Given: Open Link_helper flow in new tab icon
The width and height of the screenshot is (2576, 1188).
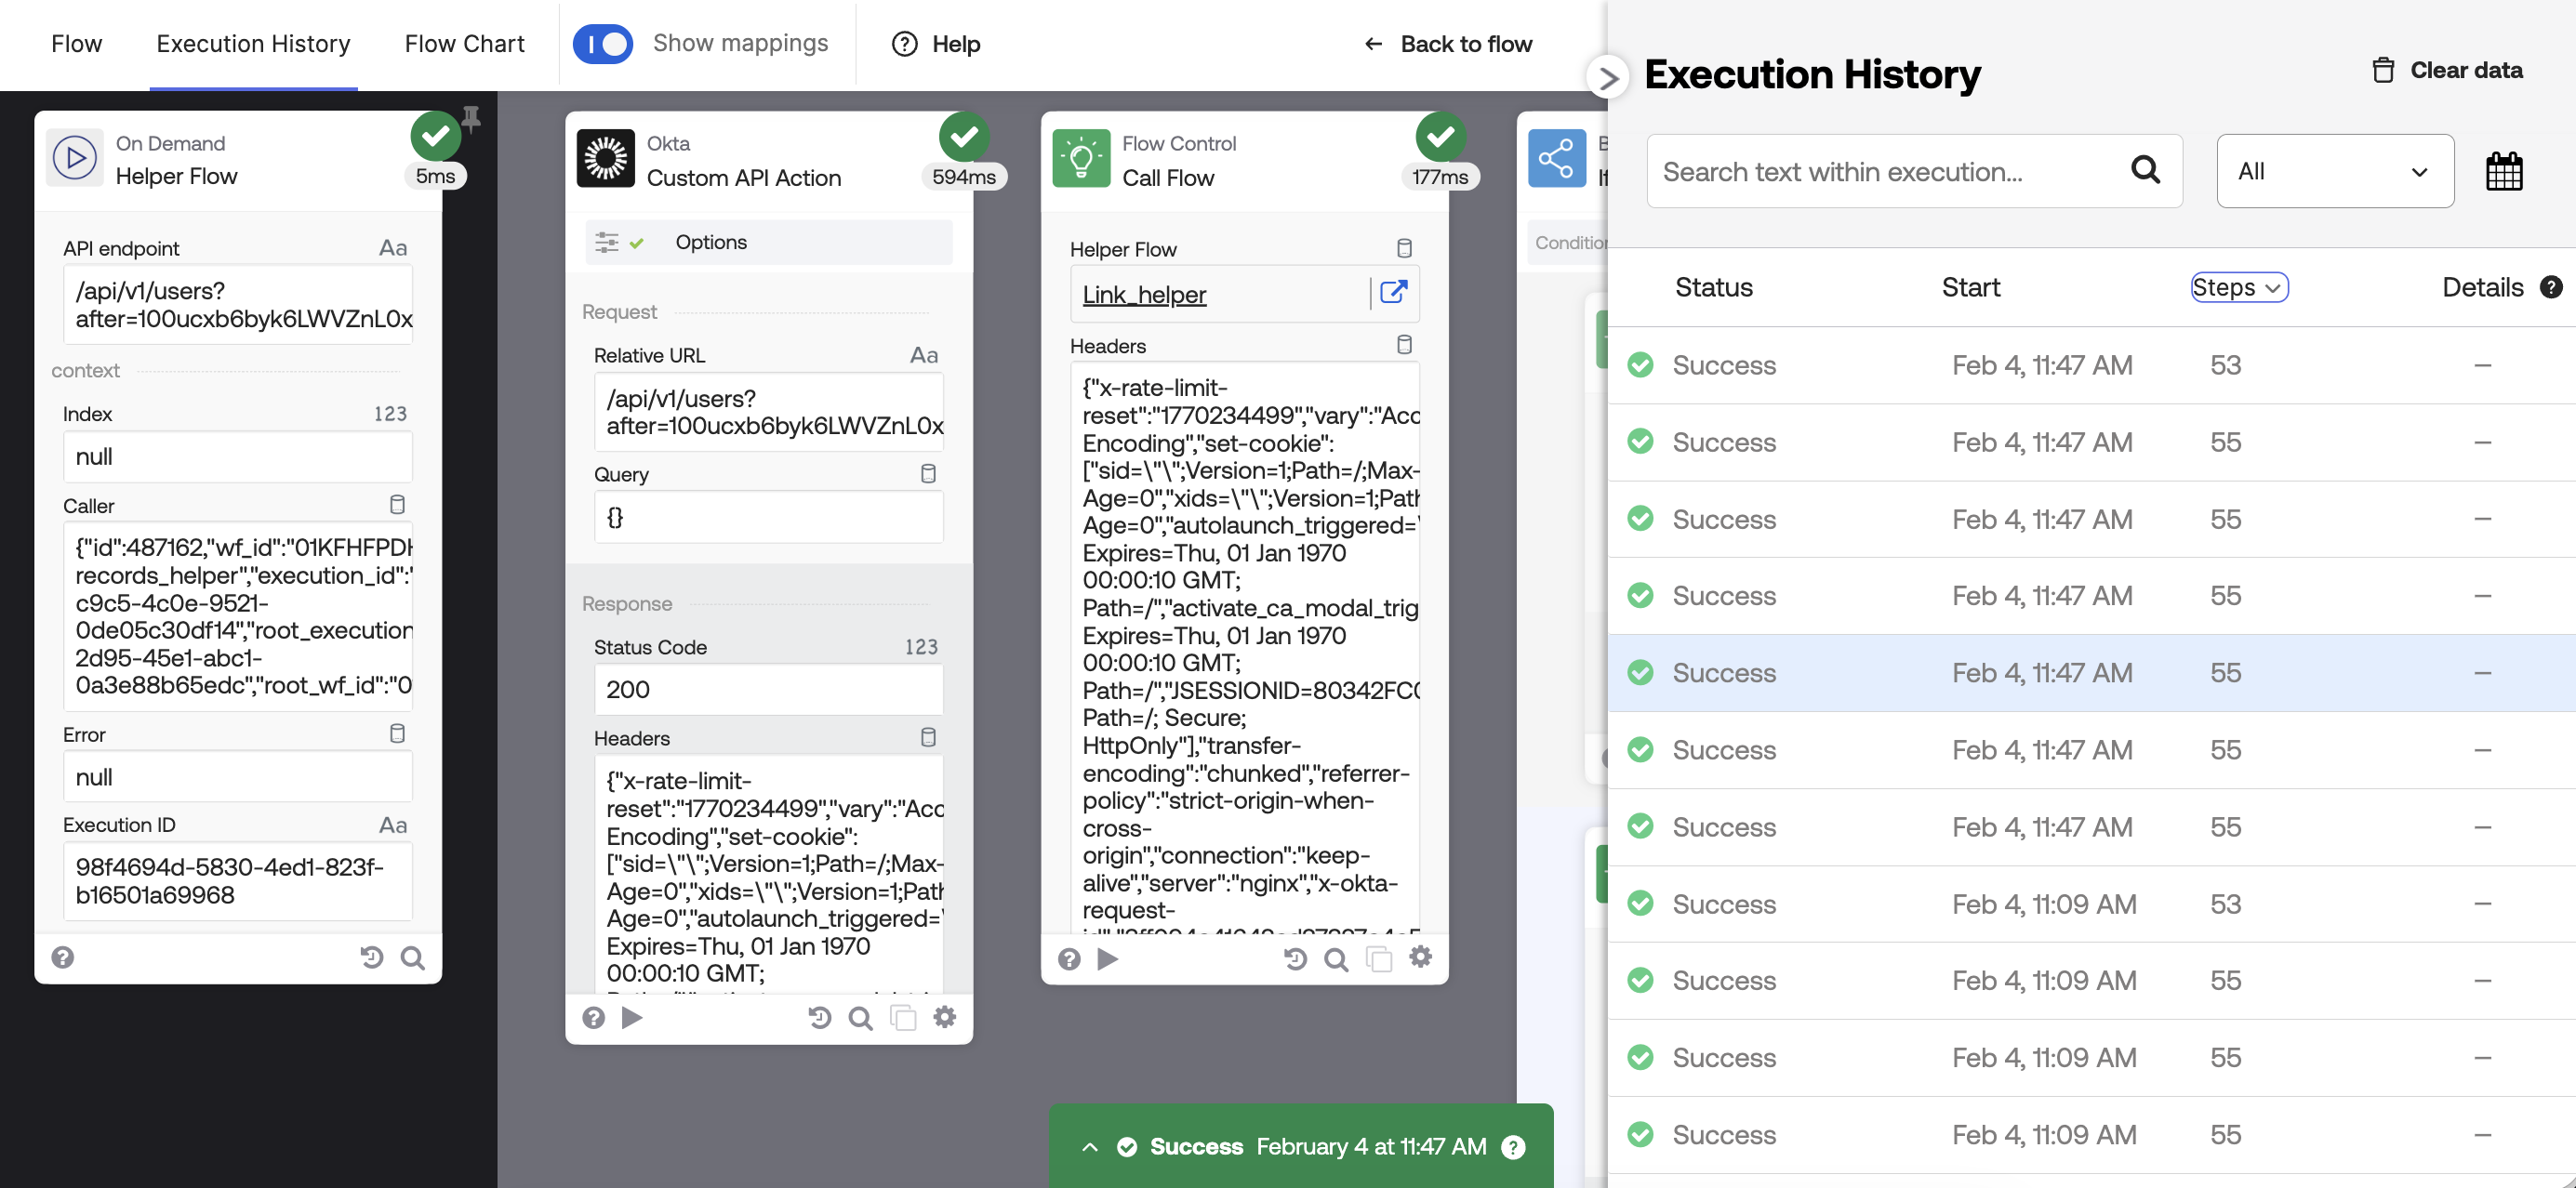Looking at the screenshot, I should coord(1393,293).
